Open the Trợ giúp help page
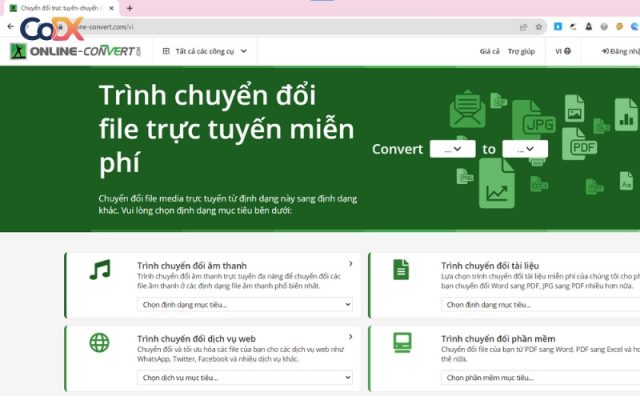The width and height of the screenshot is (640, 400). click(x=521, y=51)
